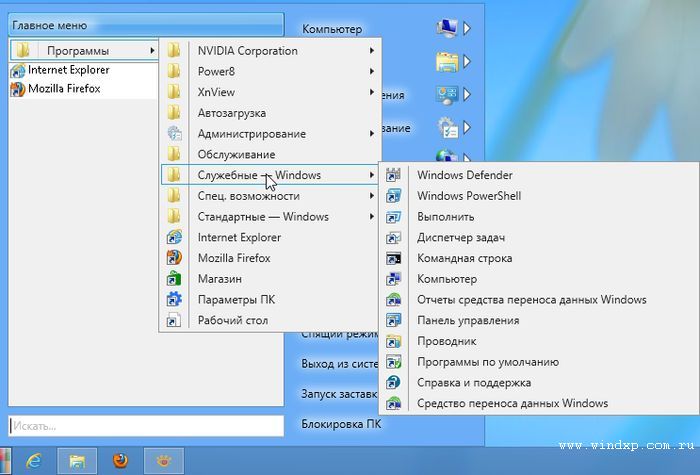
Task: Open the Магазин store icon
Action: coord(174,279)
